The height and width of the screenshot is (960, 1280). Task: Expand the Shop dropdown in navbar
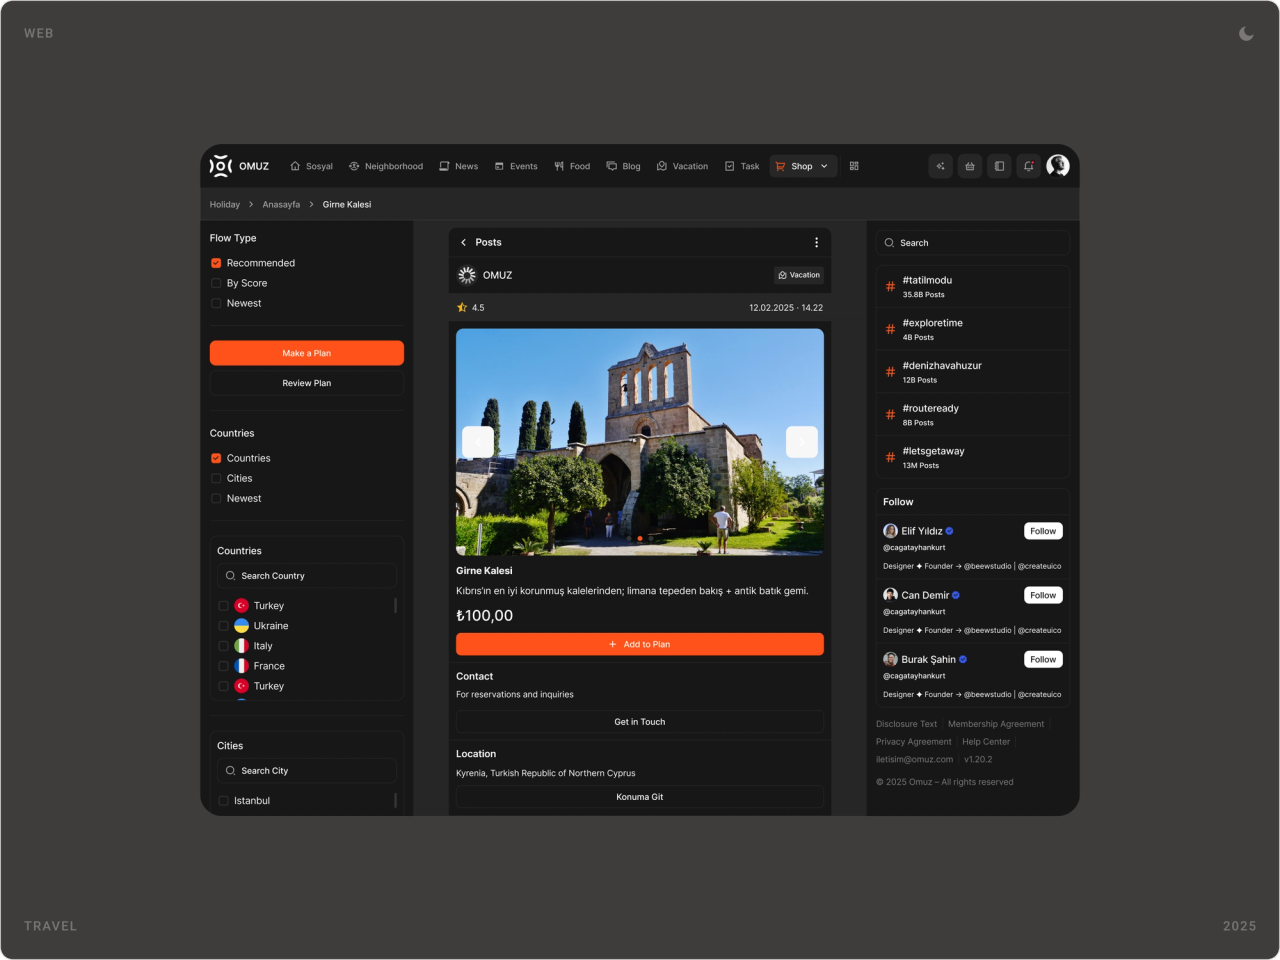[x=803, y=166]
